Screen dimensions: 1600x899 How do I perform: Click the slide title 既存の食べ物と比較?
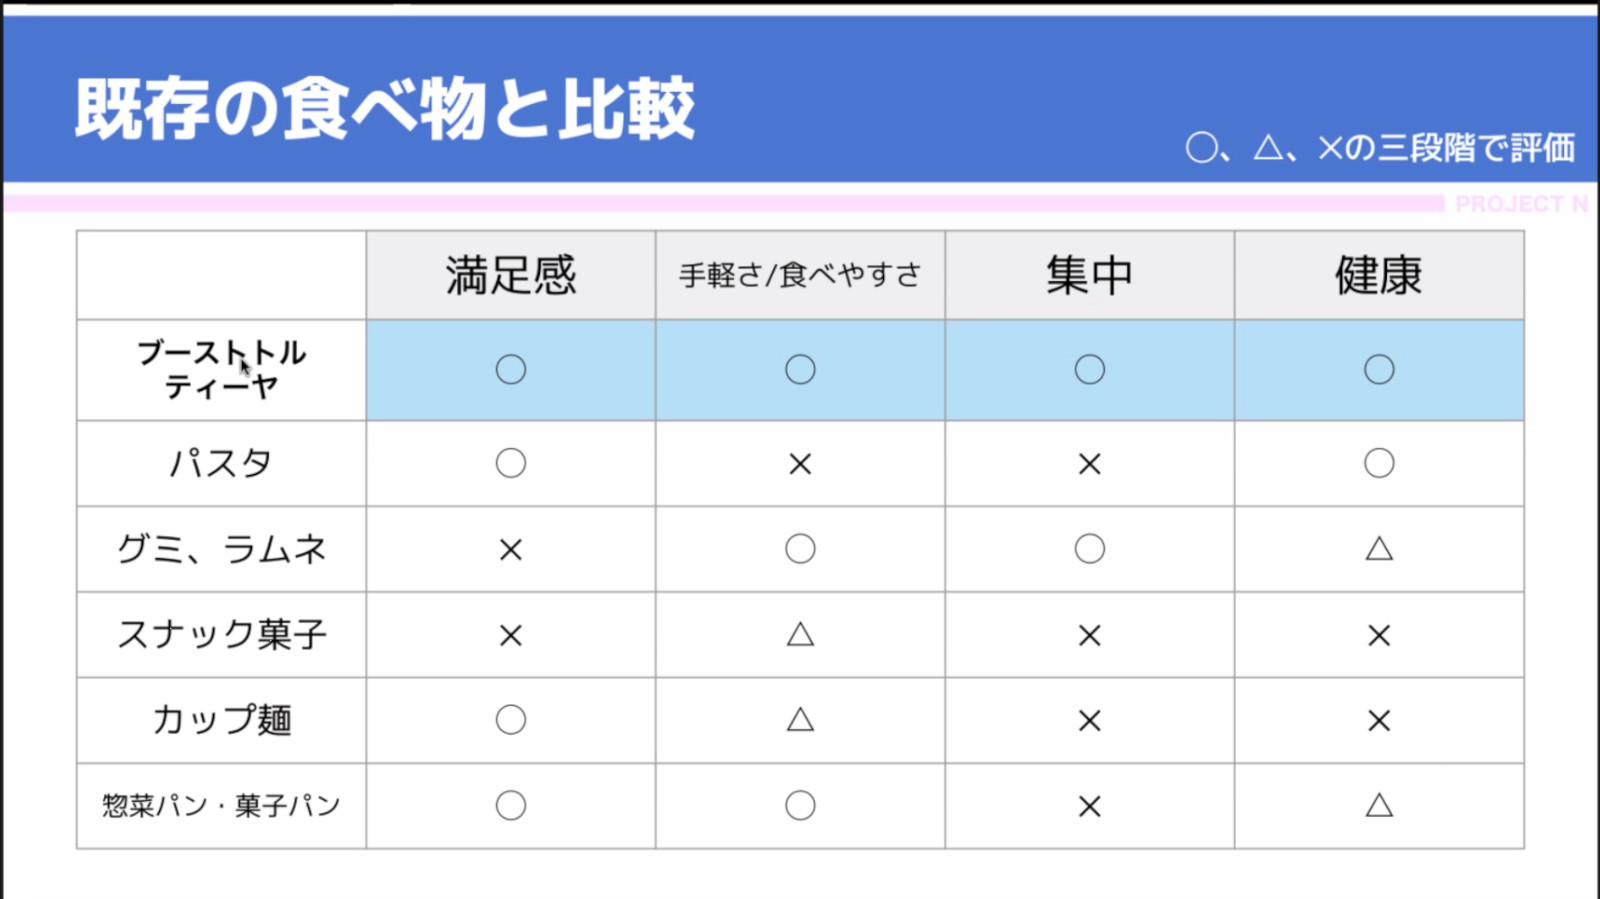[385, 108]
